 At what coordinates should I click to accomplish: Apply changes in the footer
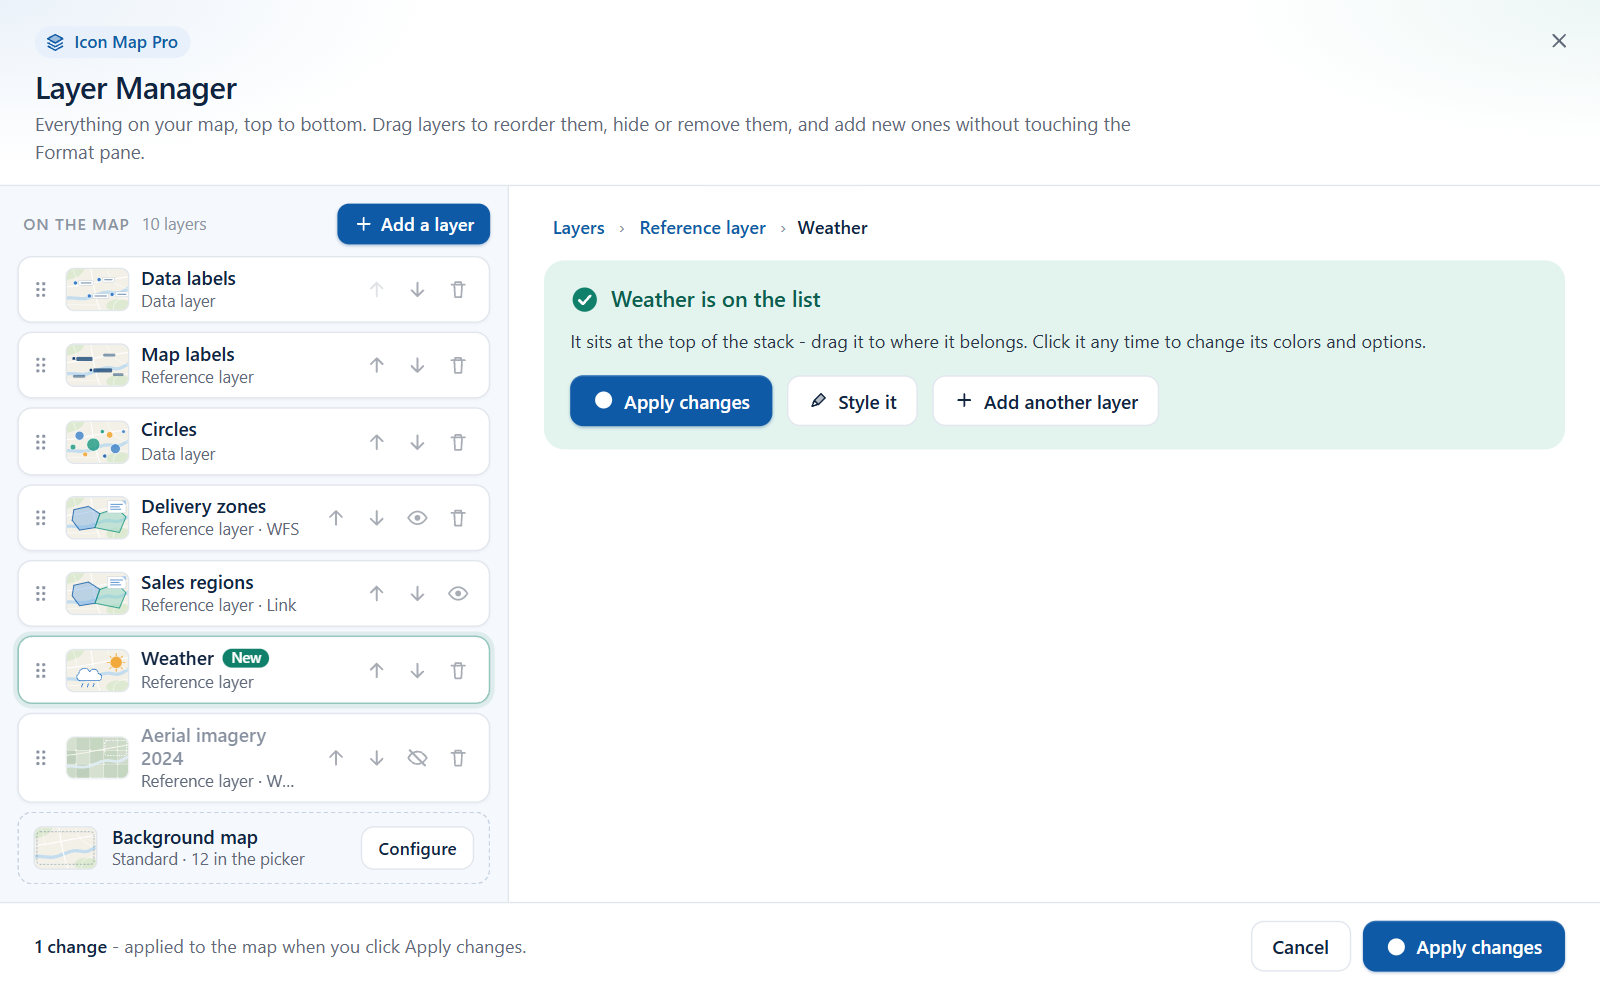tap(1464, 946)
